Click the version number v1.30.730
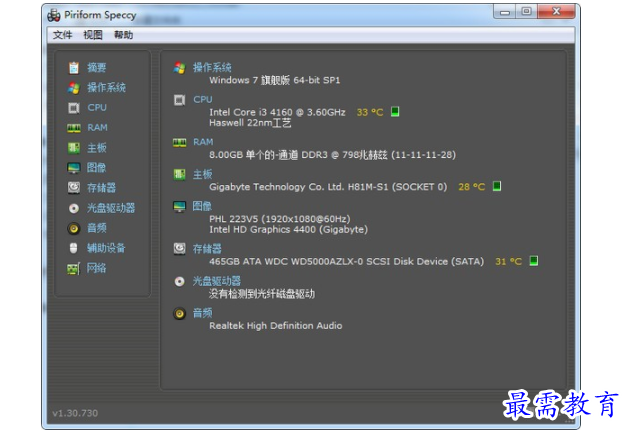 pyautogui.click(x=75, y=413)
